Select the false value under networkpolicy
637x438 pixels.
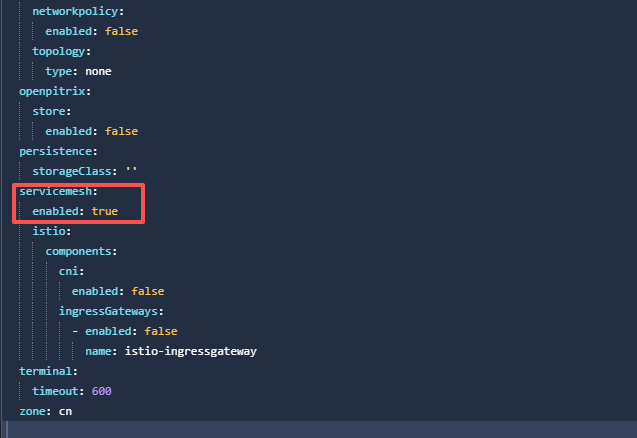[x=118, y=31]
